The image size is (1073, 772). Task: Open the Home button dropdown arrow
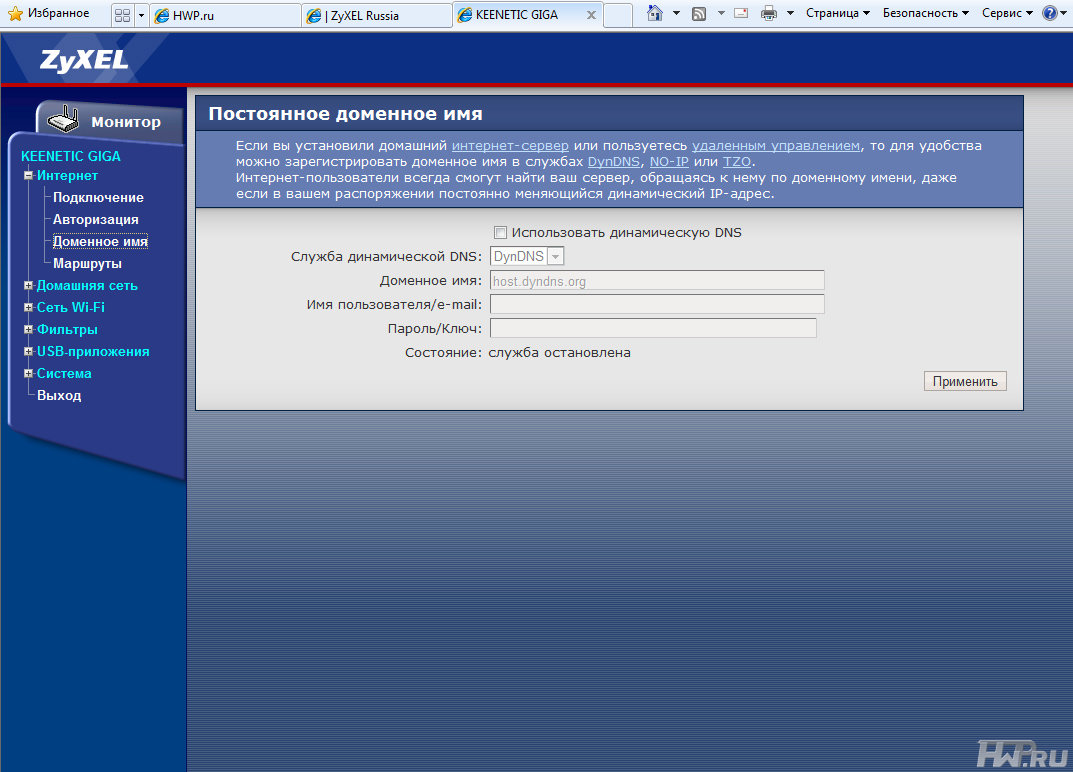676,13
